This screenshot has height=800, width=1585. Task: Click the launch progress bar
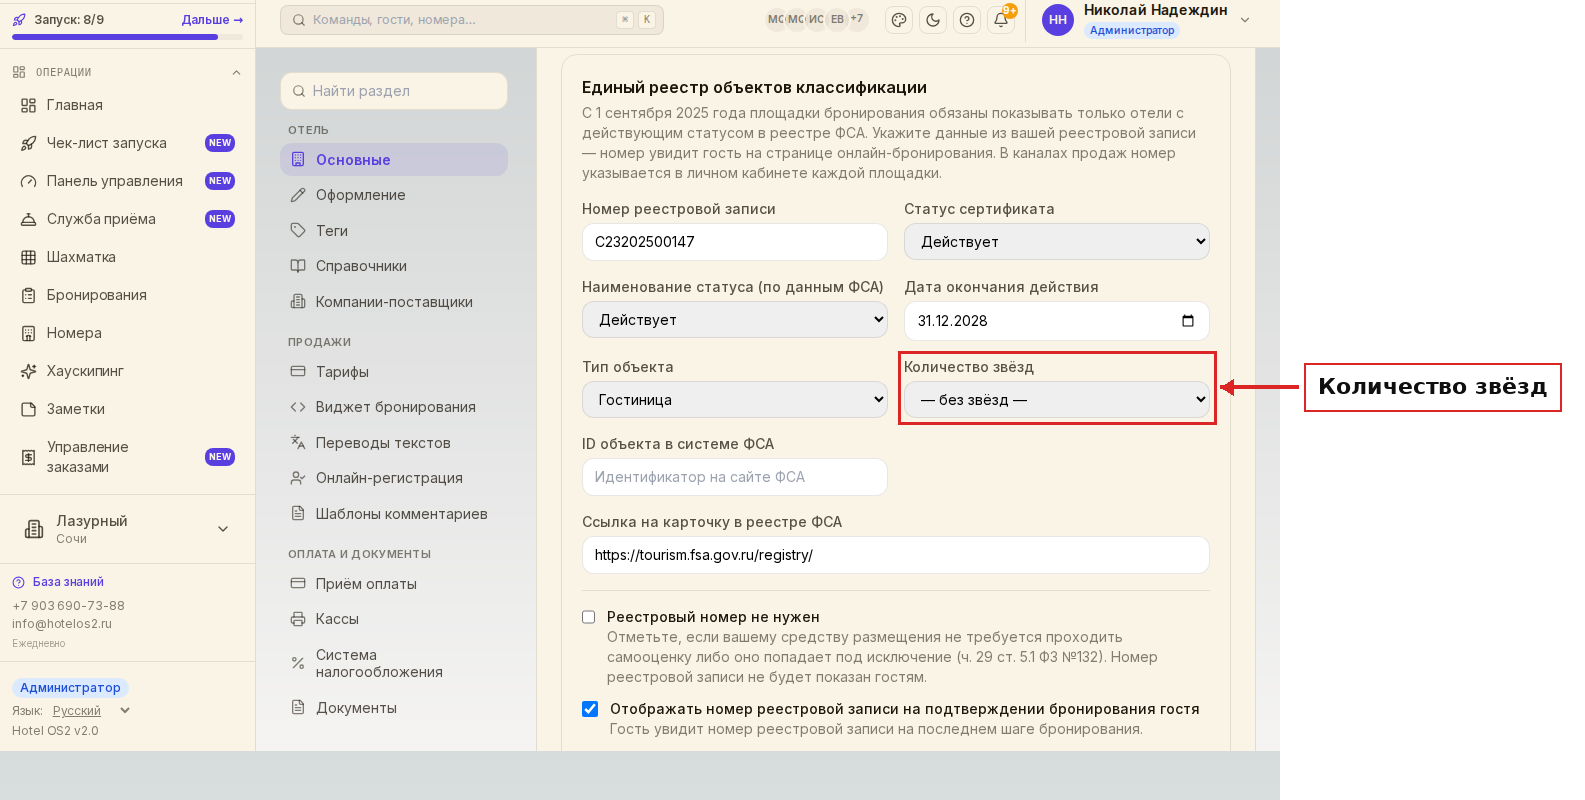127,37
